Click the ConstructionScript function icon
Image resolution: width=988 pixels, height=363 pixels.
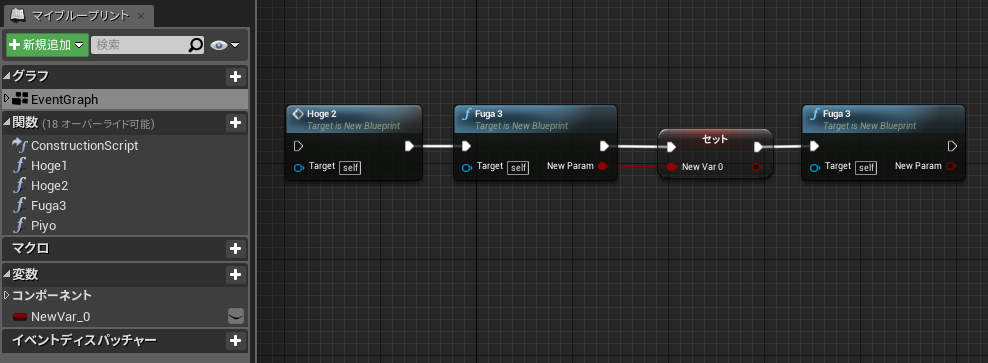[x=20, y=146]
